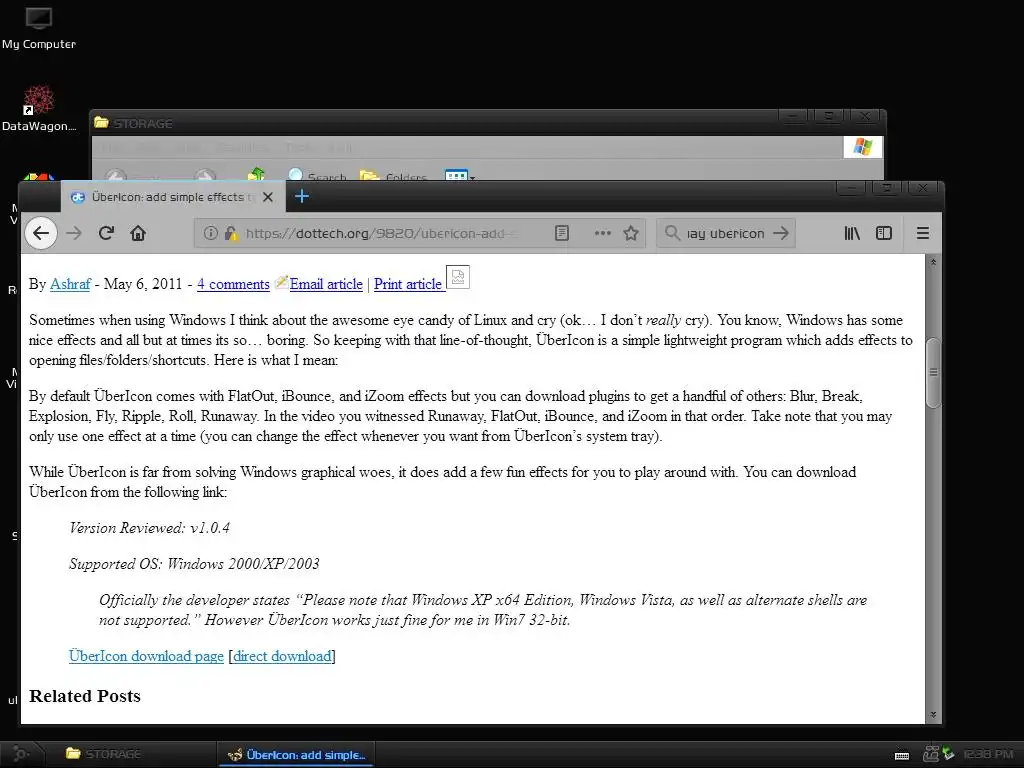
Task: Click the keyboard tray icon
Action: tap(902, 755)
